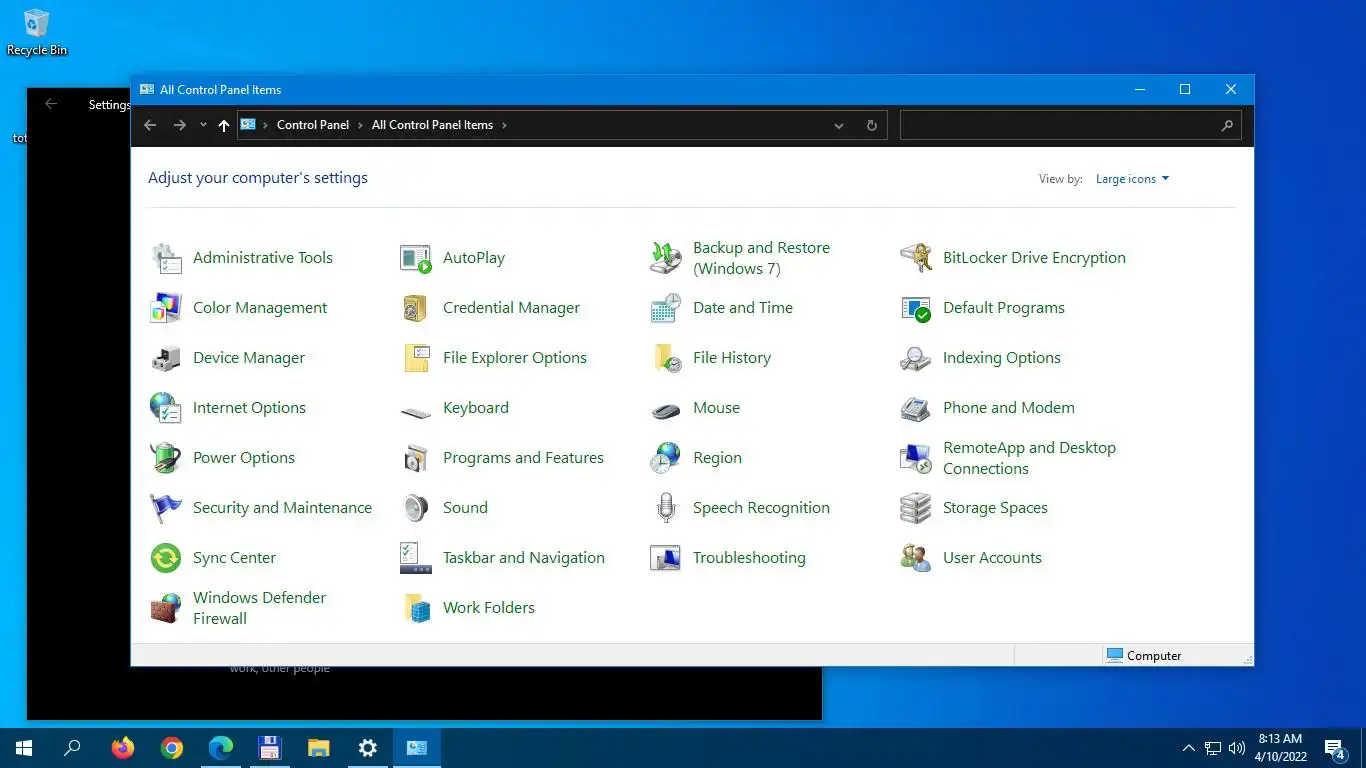Launch Google Chrome from the taskbar
1366x768 pixels.
point(172,748)
